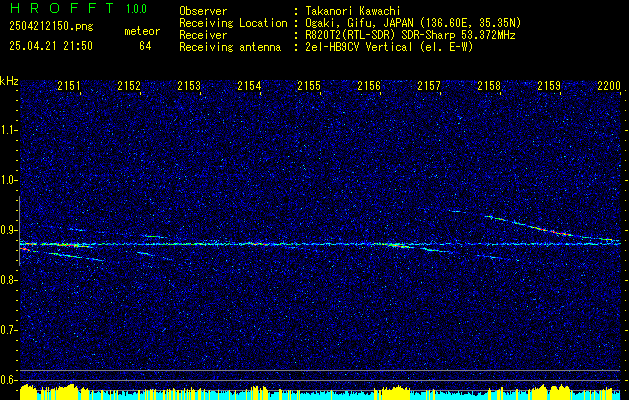
Task: Click the Receiving Location label
Action: pos(233,23)
